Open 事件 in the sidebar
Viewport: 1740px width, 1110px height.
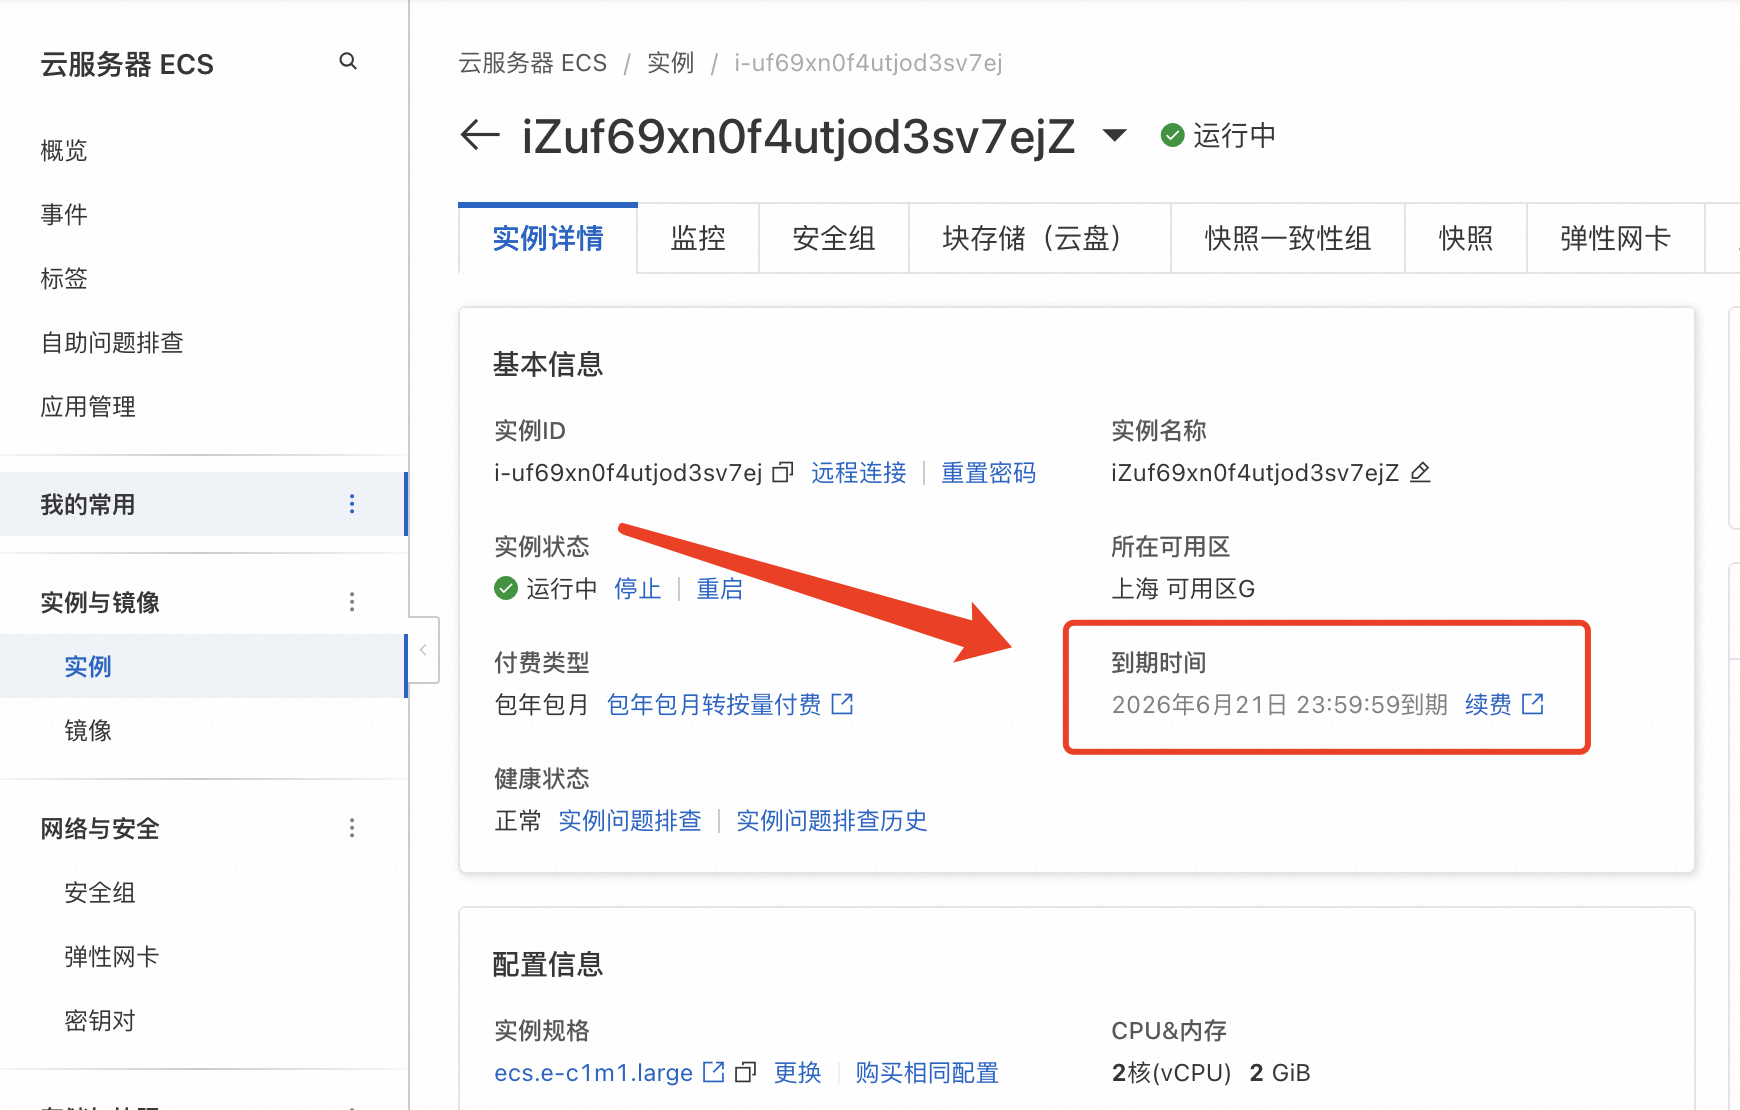tap(64, 214)
